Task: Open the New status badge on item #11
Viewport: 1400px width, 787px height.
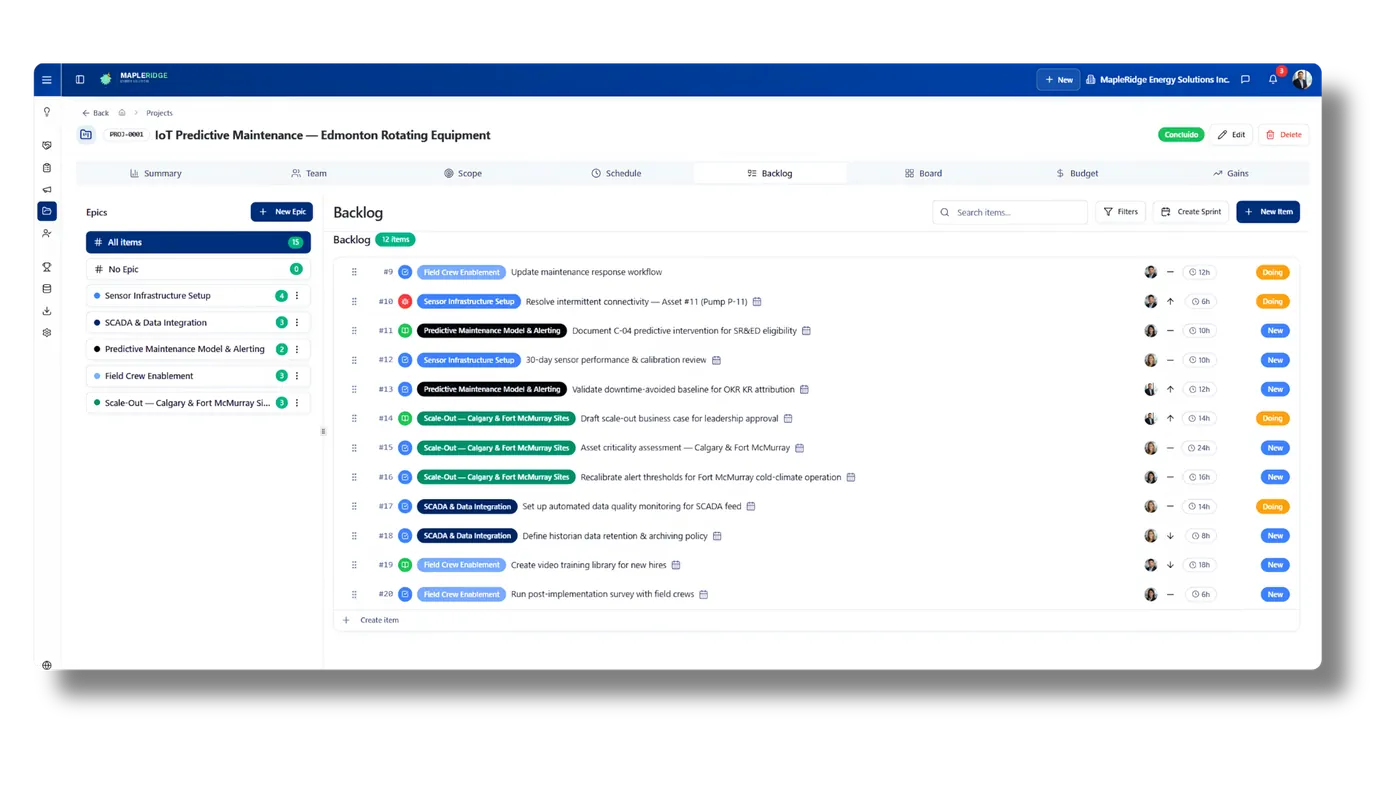Action: coord(1275,330)
